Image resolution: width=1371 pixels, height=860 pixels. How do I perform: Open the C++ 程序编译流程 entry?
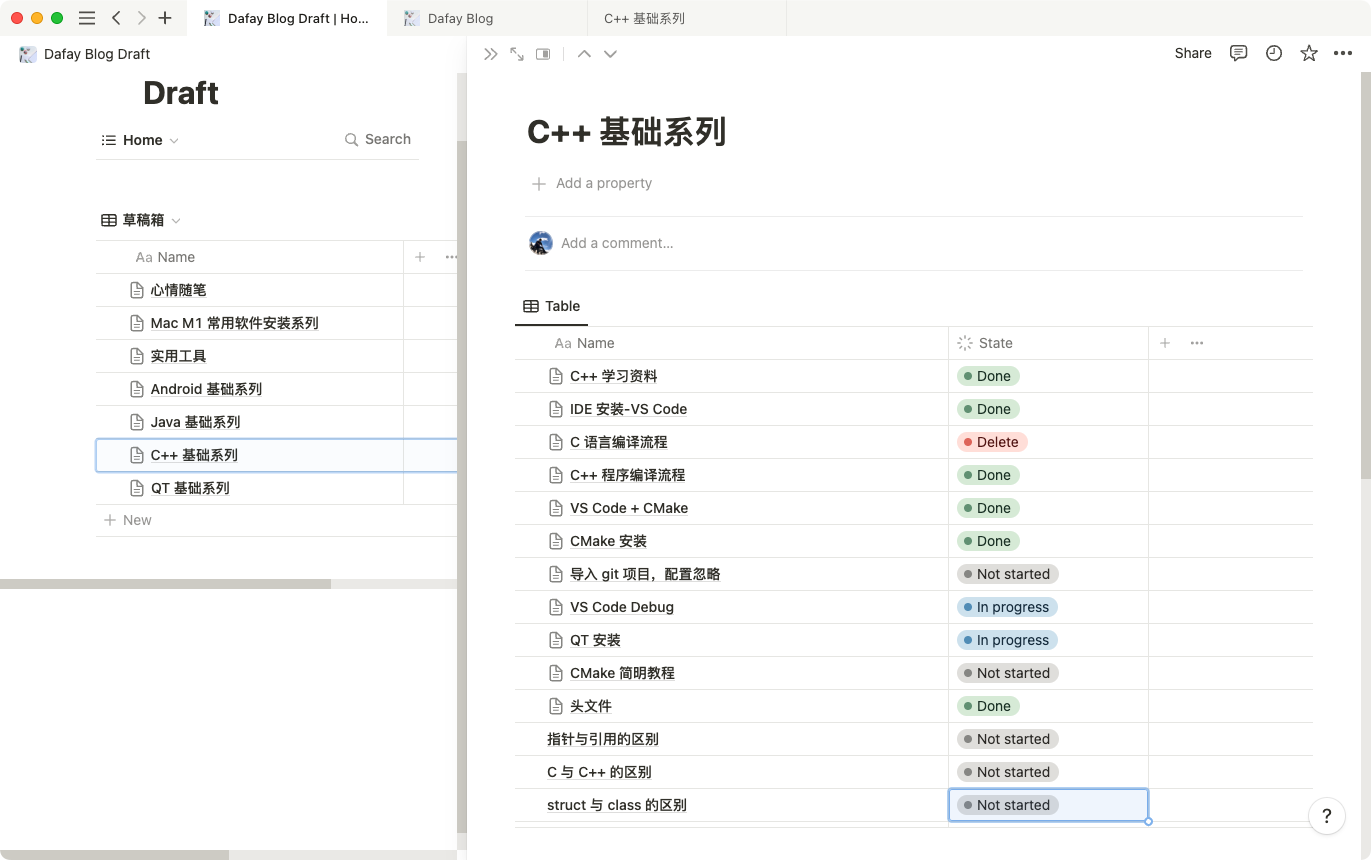[x=627, y=475]
